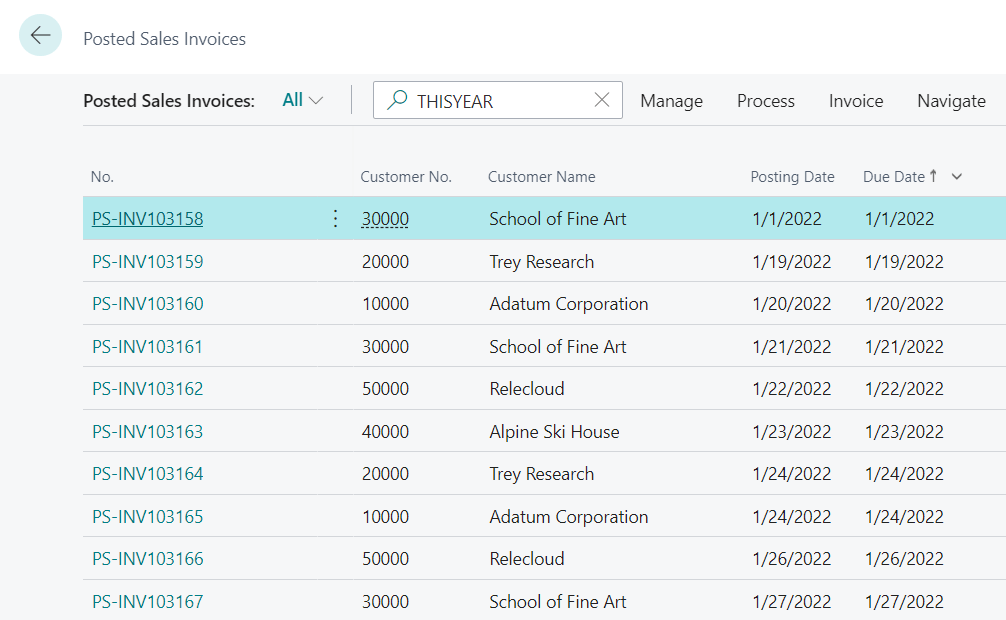1006x620 pixels.
Task: Clear the THISYEAR search with the X icon
Action: coord(601,100)
